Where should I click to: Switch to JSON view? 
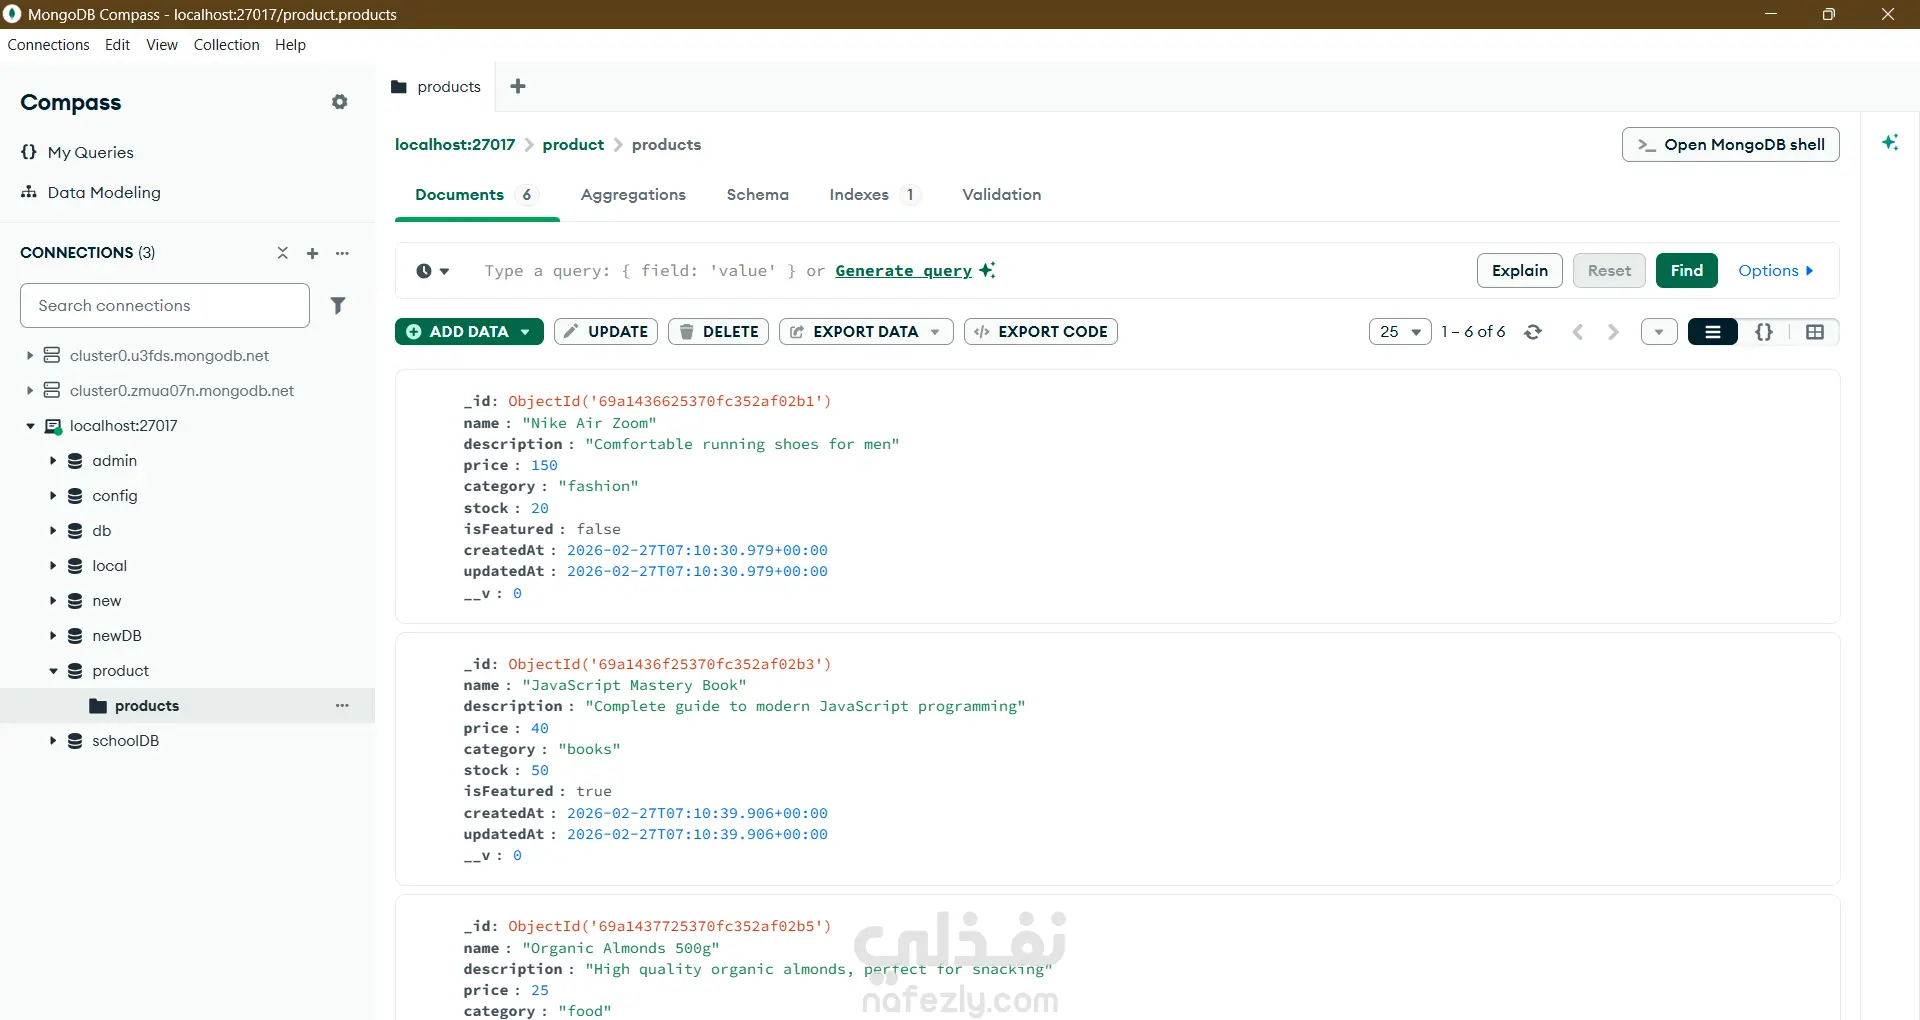click(x=1764, y=332)
